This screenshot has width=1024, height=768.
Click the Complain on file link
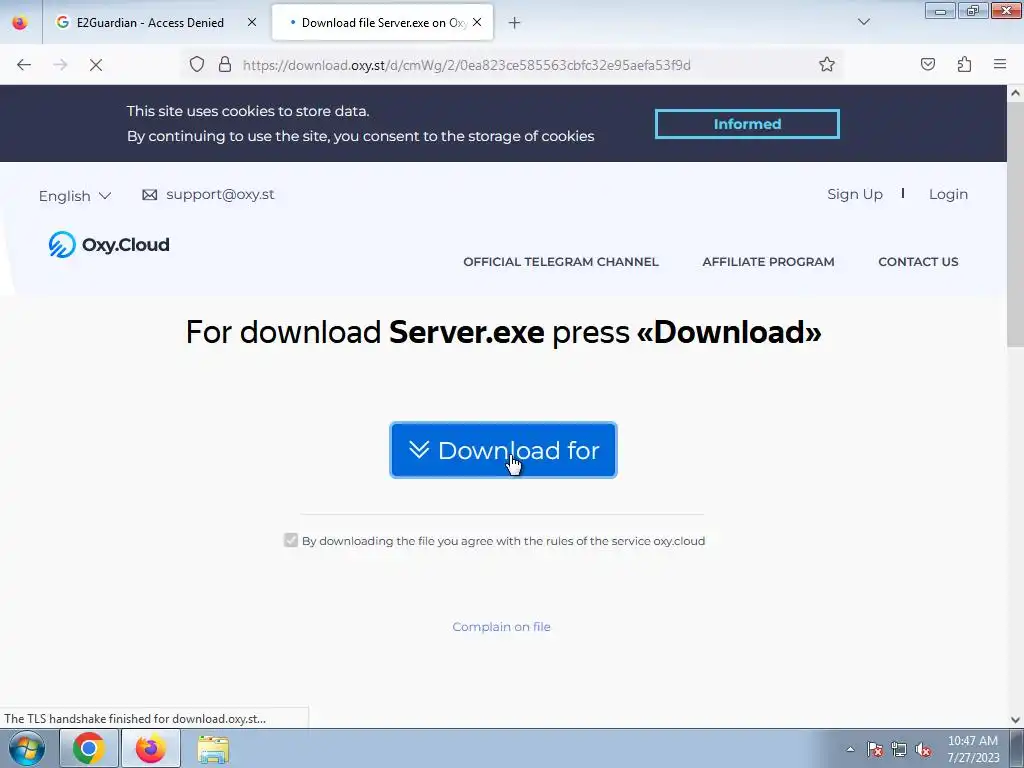(502, 627)
